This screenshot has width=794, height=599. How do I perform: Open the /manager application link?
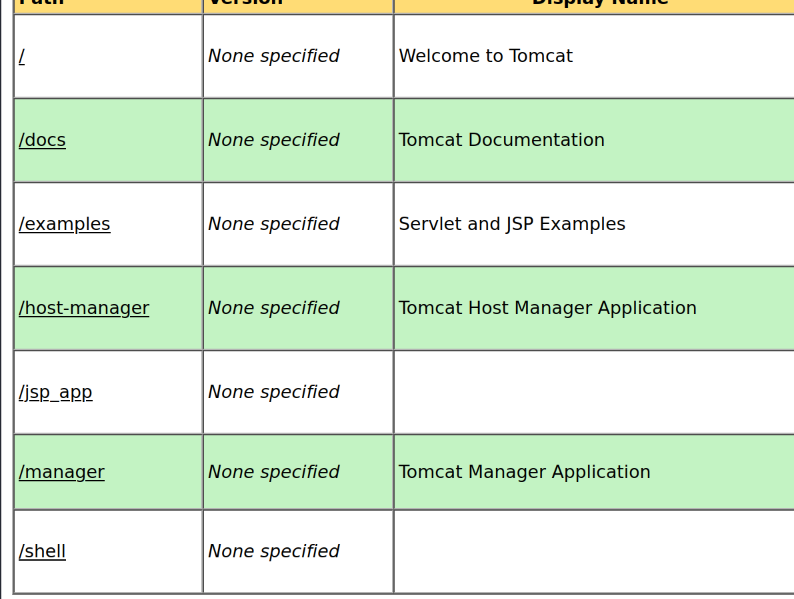point(61,473)
